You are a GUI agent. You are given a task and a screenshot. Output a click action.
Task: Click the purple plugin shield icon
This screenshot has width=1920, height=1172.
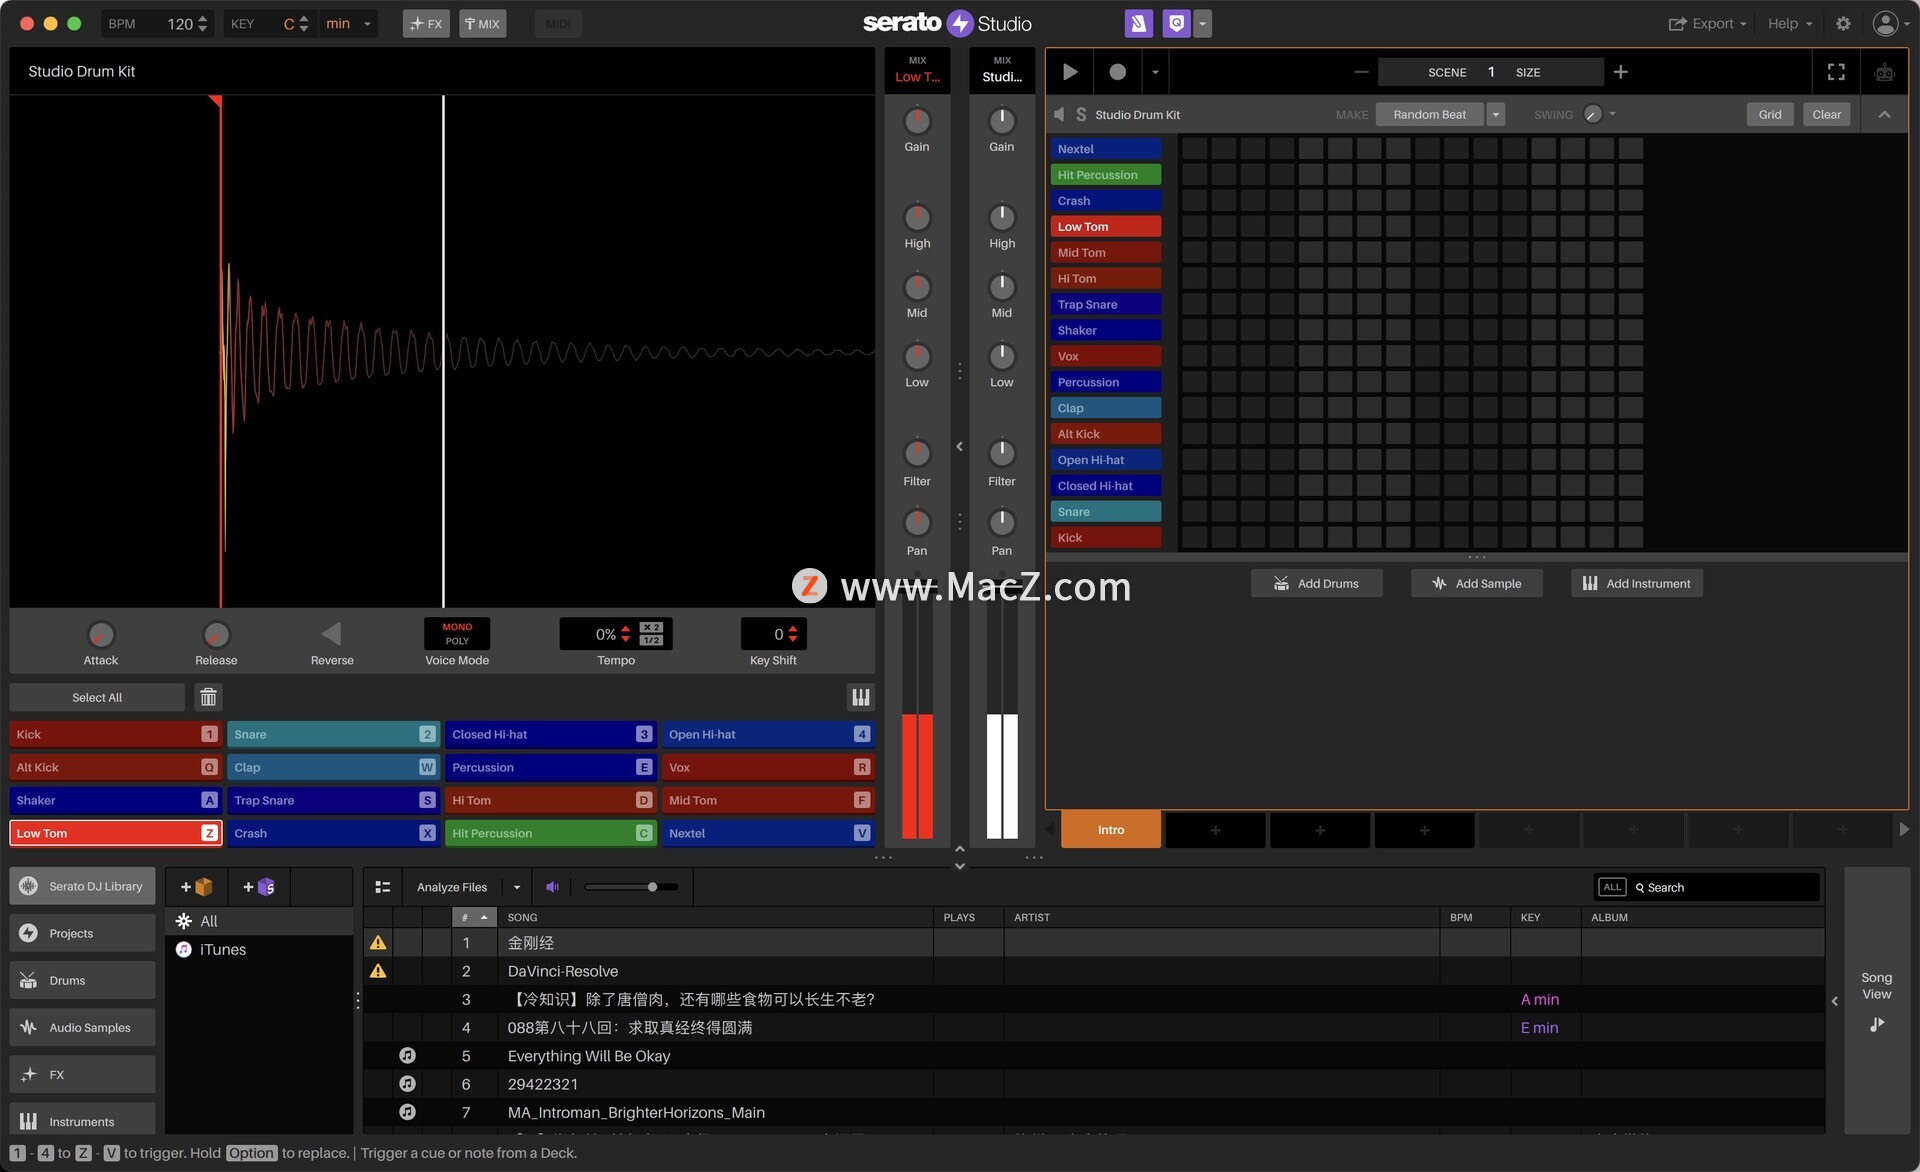tap(1177, 23)
